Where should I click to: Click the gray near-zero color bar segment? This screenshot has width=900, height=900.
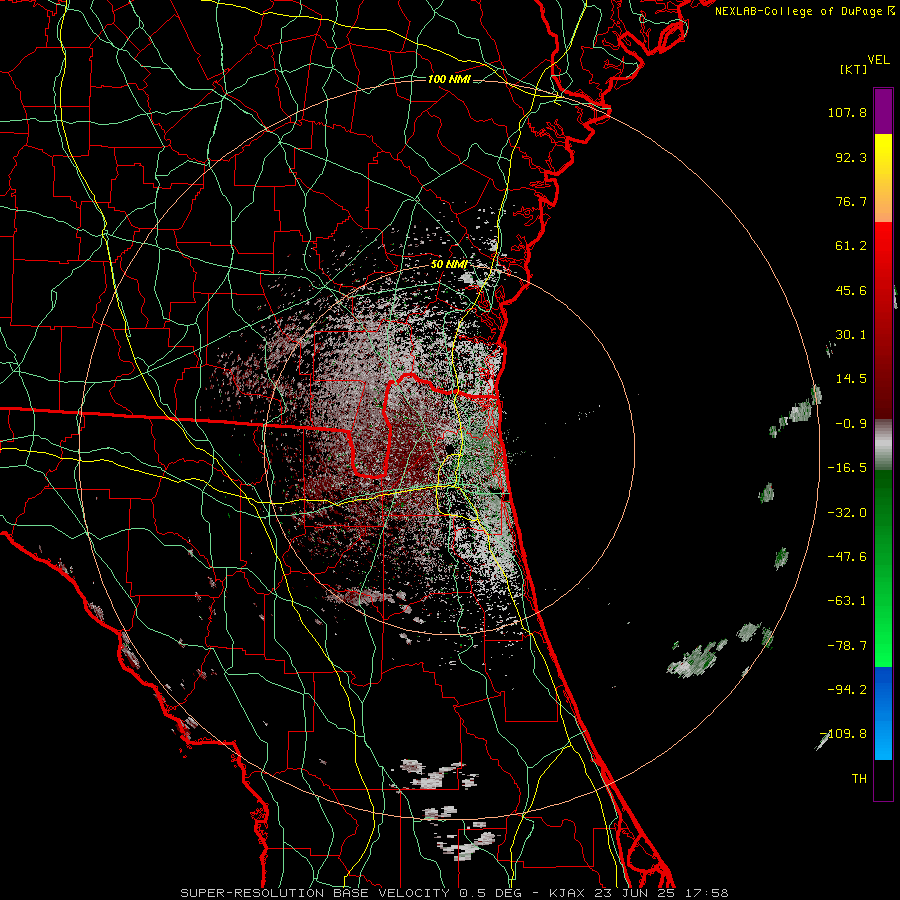[x=883, y=442]
